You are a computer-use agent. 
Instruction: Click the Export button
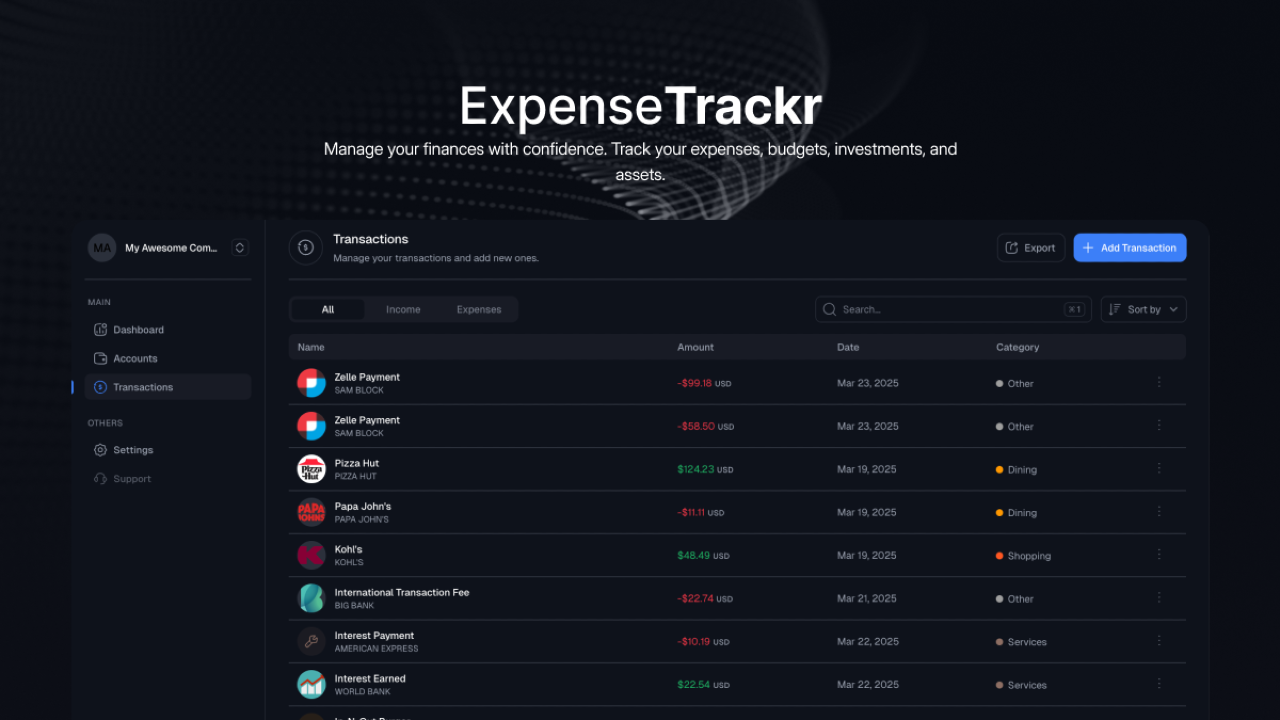1030,247
